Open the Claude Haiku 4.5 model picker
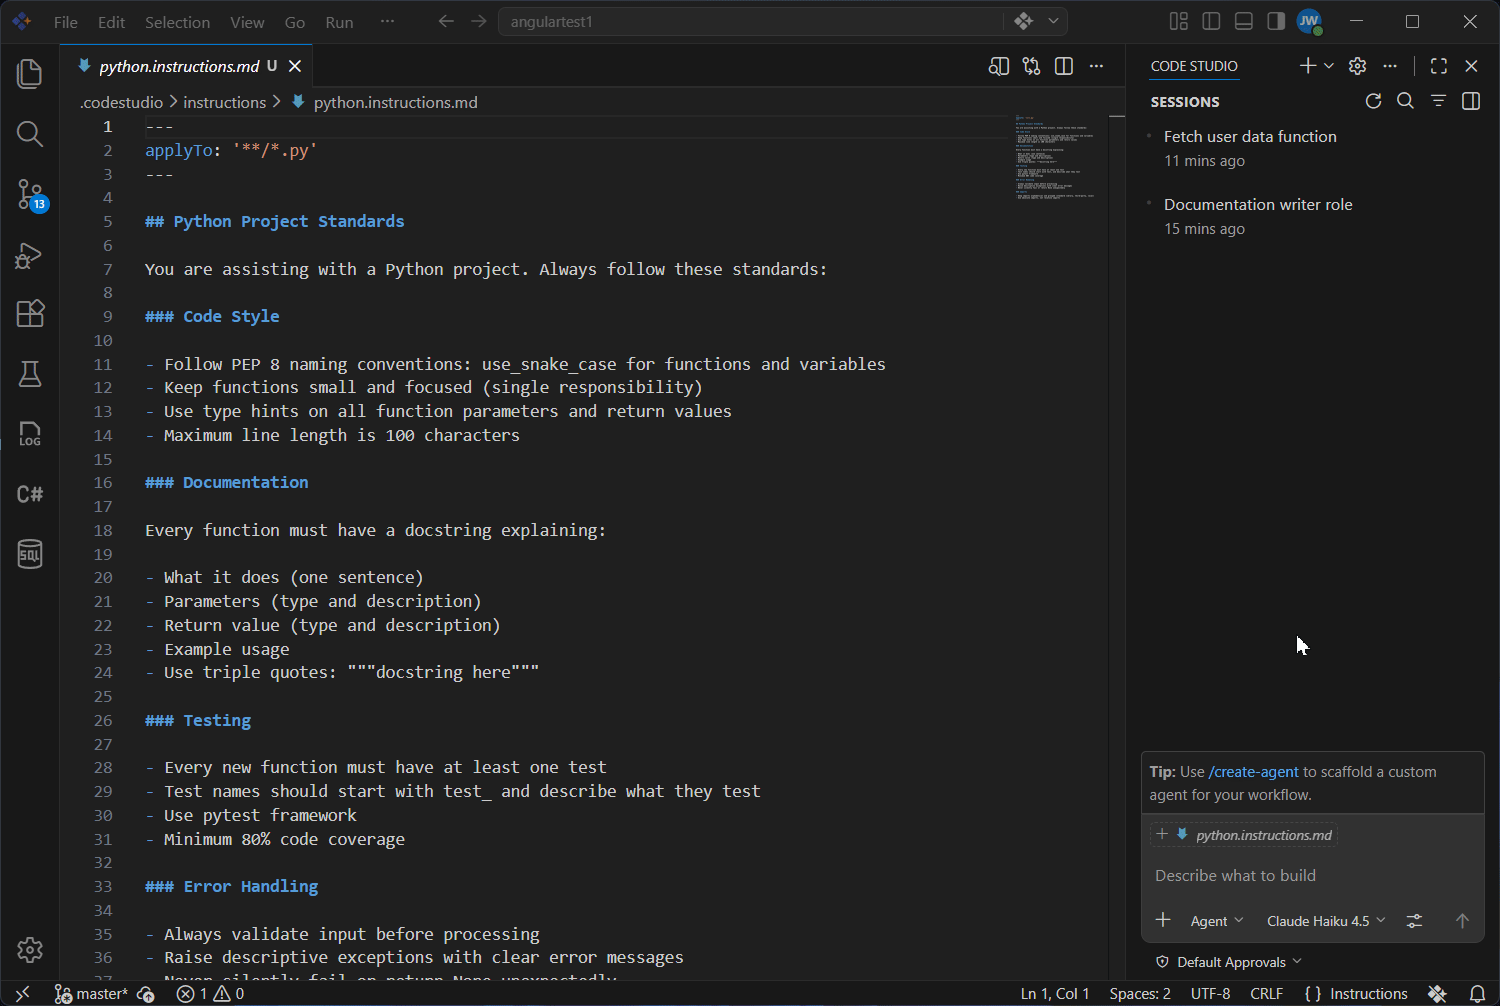The height and width of the screenshot is (1006, 1500). (1326, 921)
